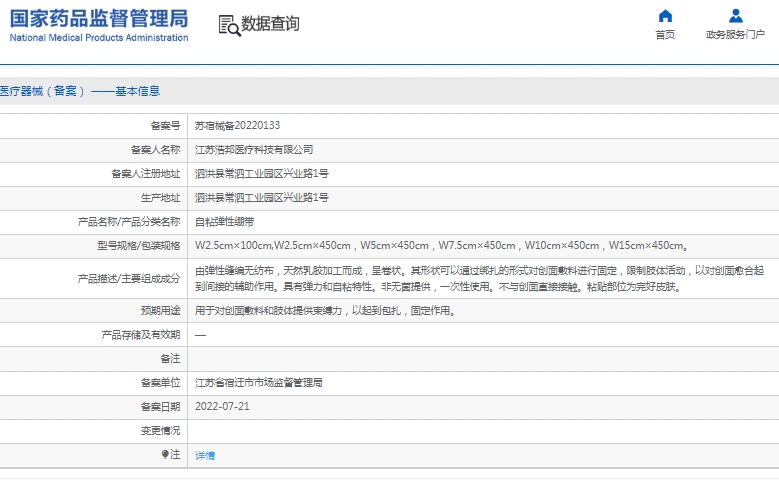The width and height of the screenshot is (779, 484).
Task: Select the value 苏宿械备20220133
Action: (x=237, y=126)
